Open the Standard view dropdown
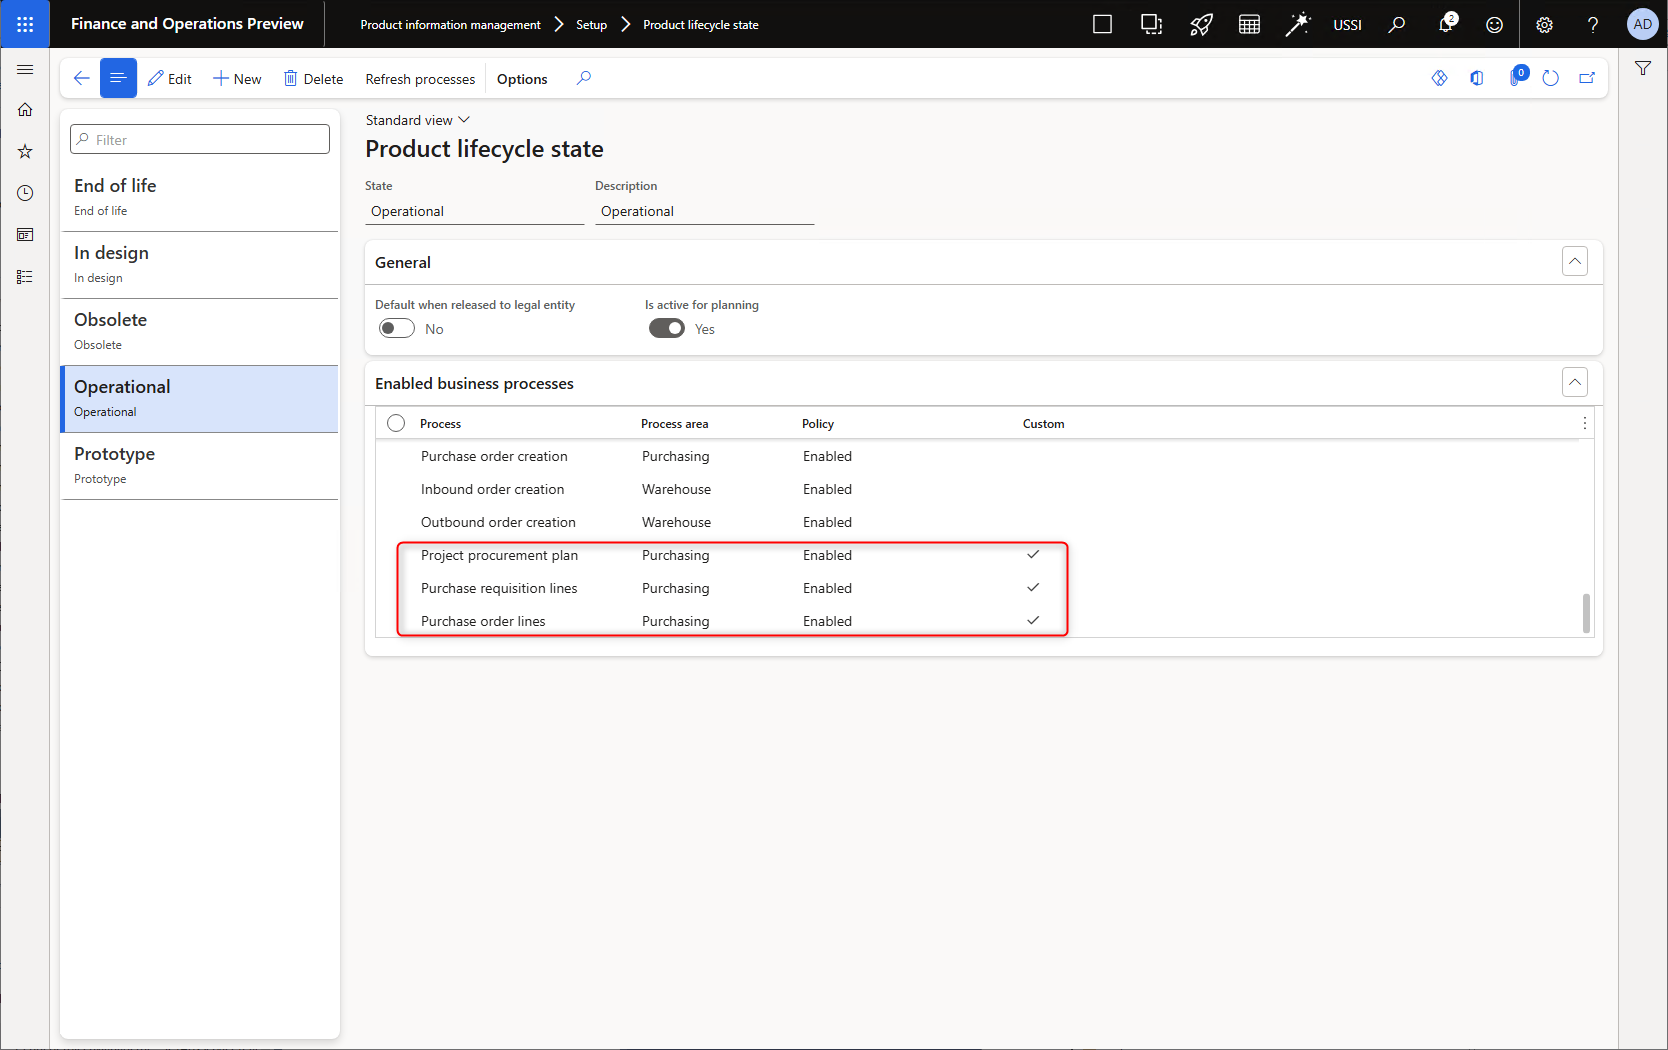The image size is (1668, 1050). [417, 120]
